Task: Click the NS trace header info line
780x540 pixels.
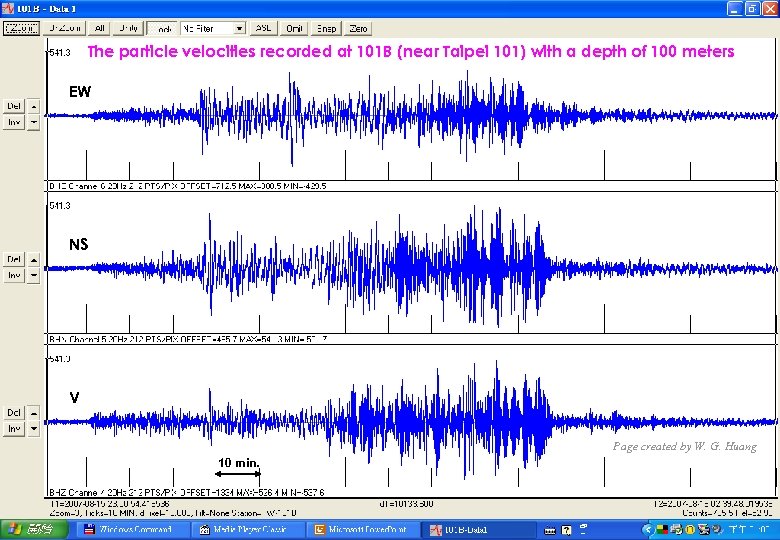Action: click(x=188, y=339)
